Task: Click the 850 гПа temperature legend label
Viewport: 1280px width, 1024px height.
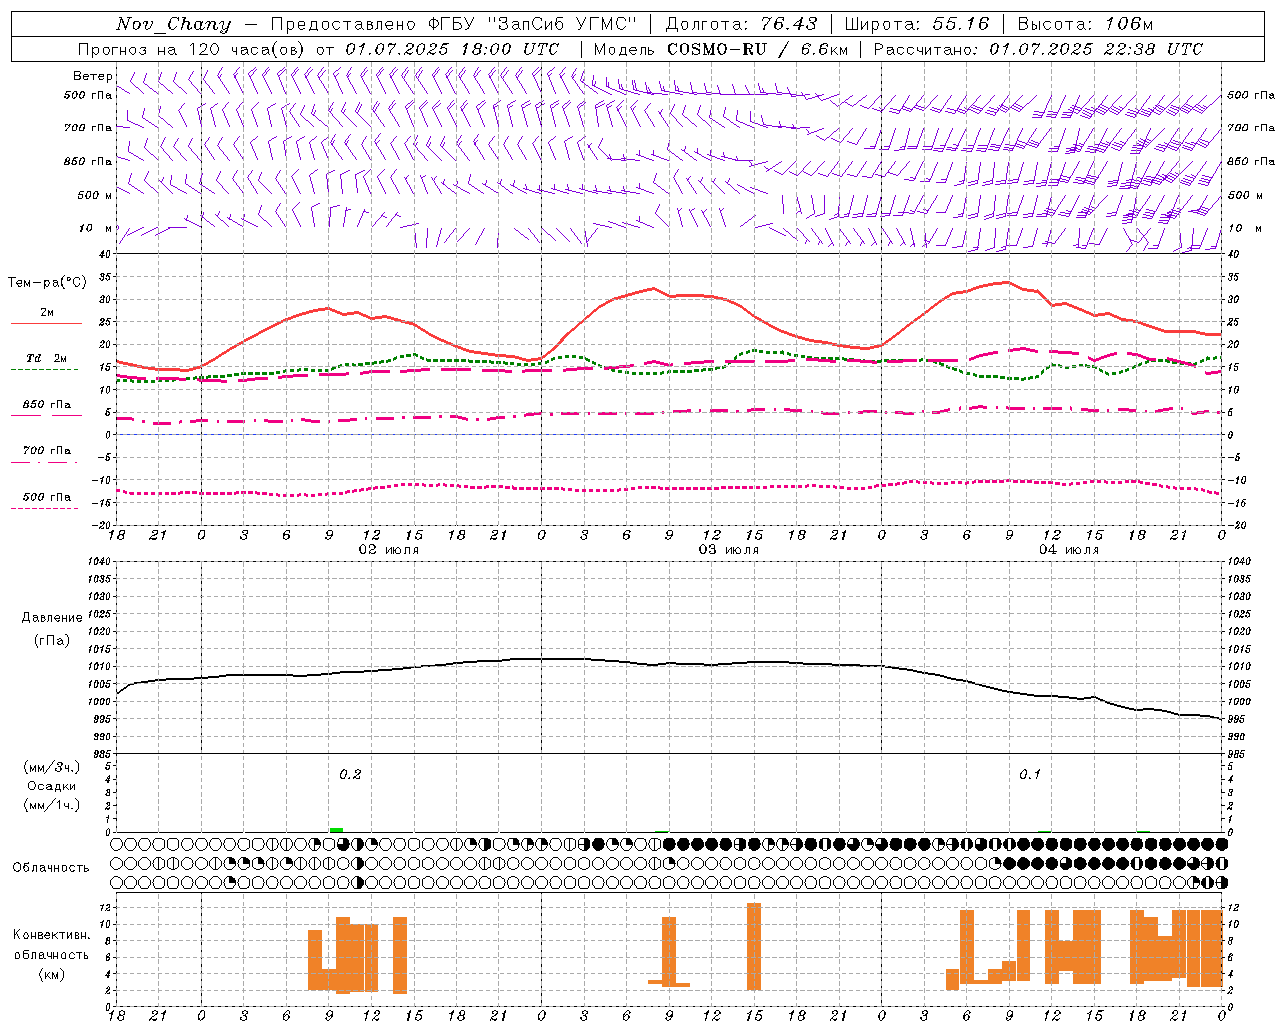Action: 47,405
